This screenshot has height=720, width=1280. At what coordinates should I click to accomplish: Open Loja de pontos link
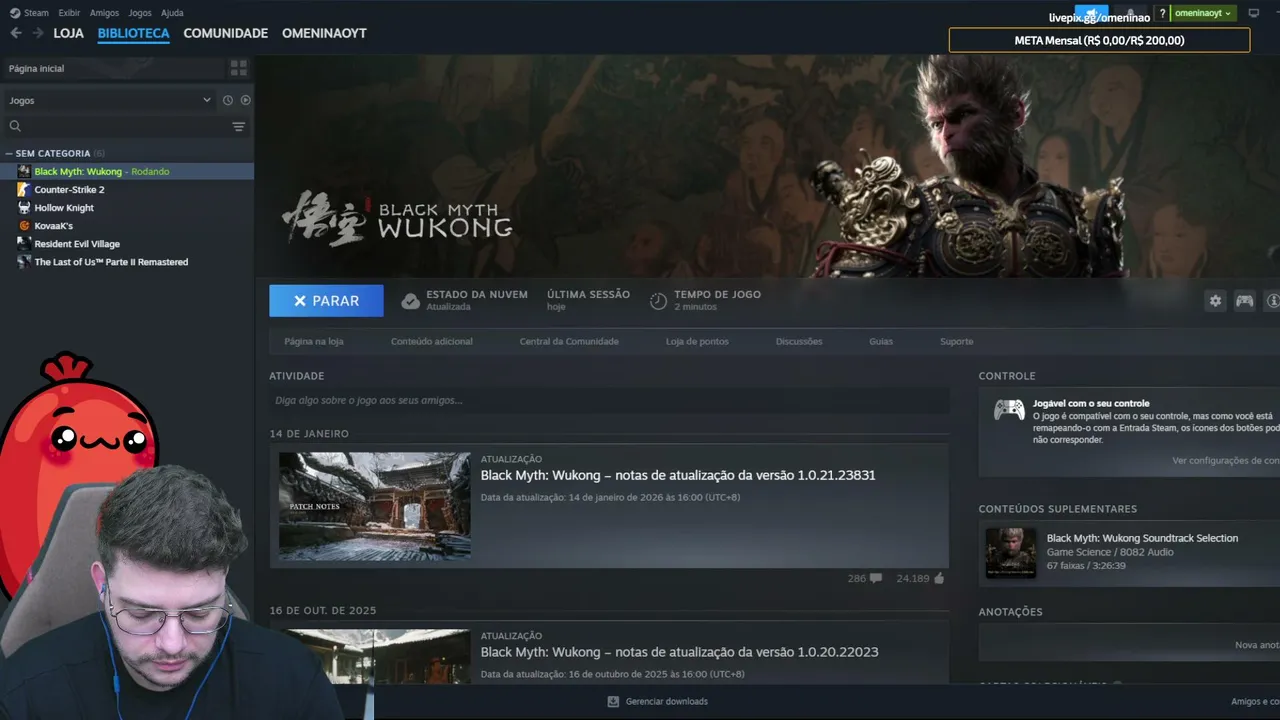point(697,341)
